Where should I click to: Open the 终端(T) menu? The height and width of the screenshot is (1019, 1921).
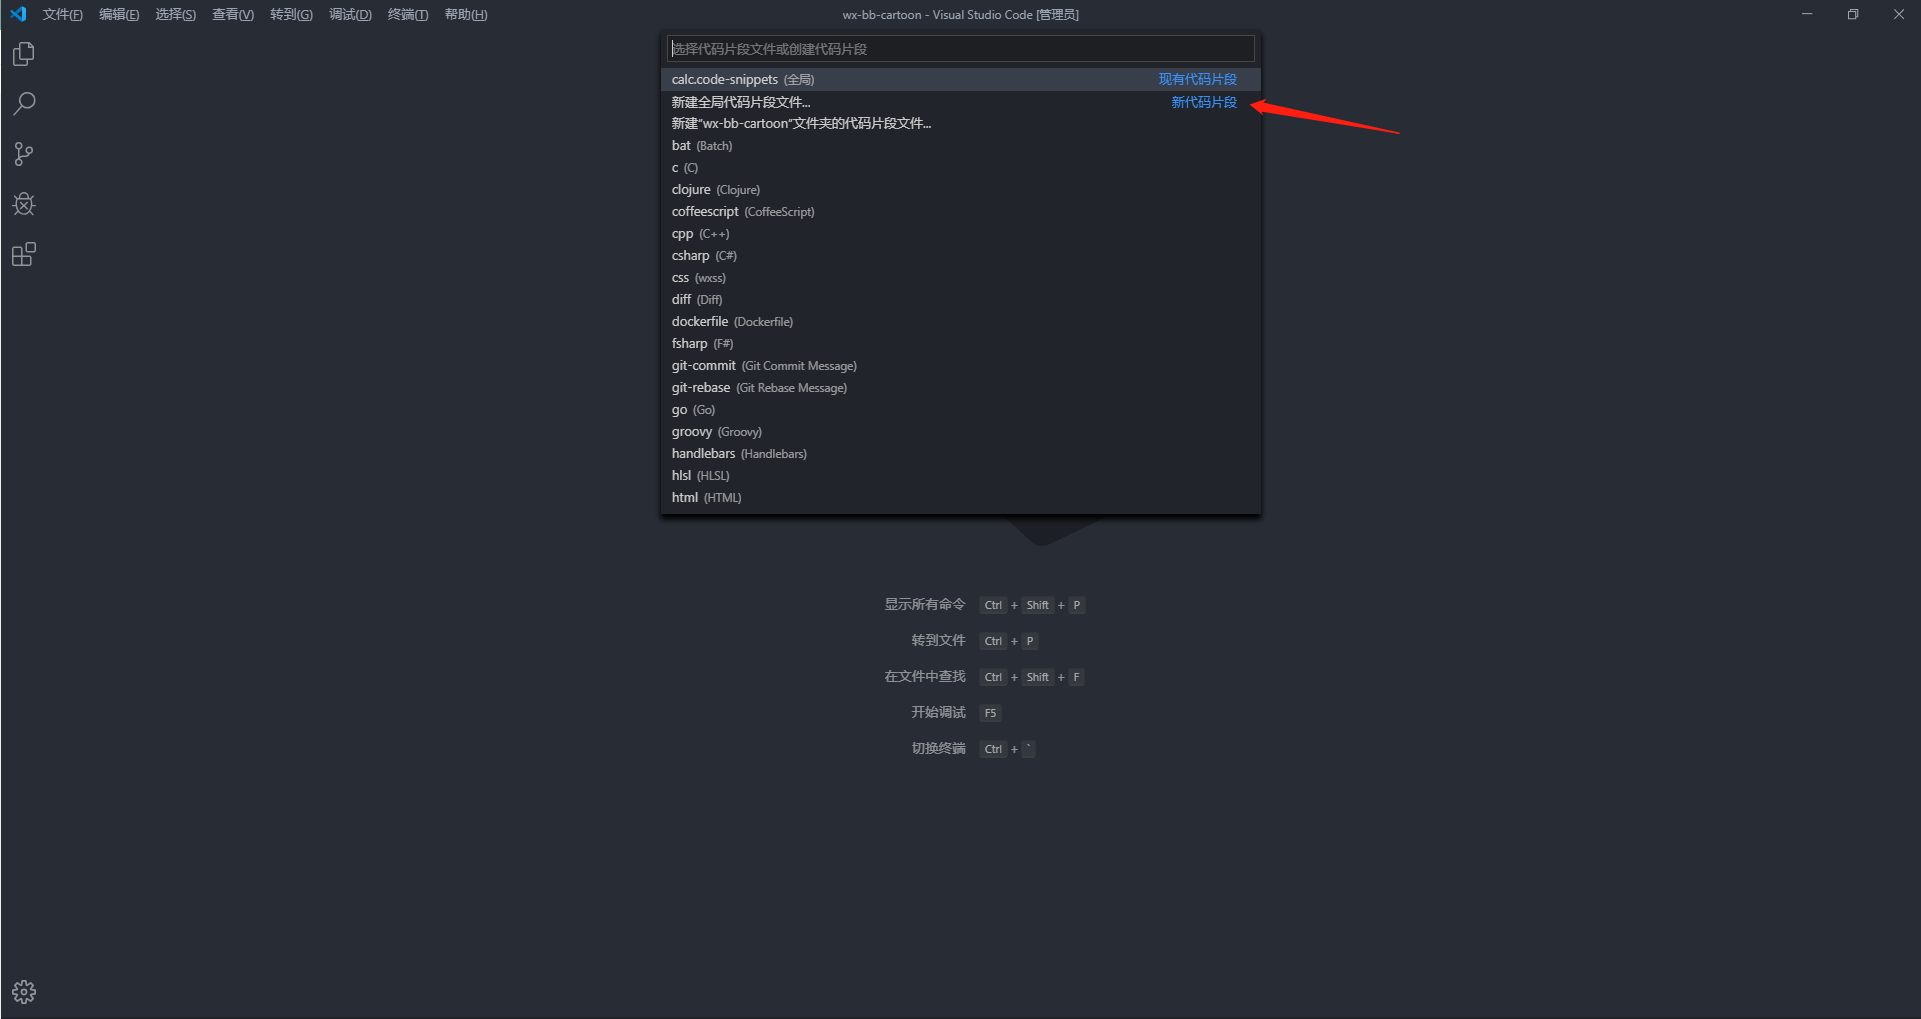[x=408, y=14]
